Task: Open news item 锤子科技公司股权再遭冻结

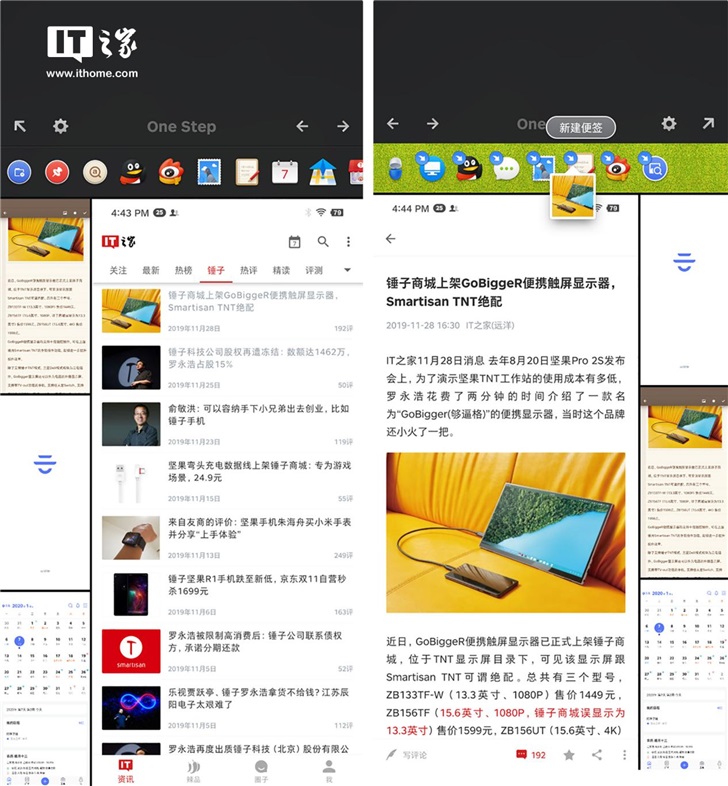Action: tap(228, 367)
